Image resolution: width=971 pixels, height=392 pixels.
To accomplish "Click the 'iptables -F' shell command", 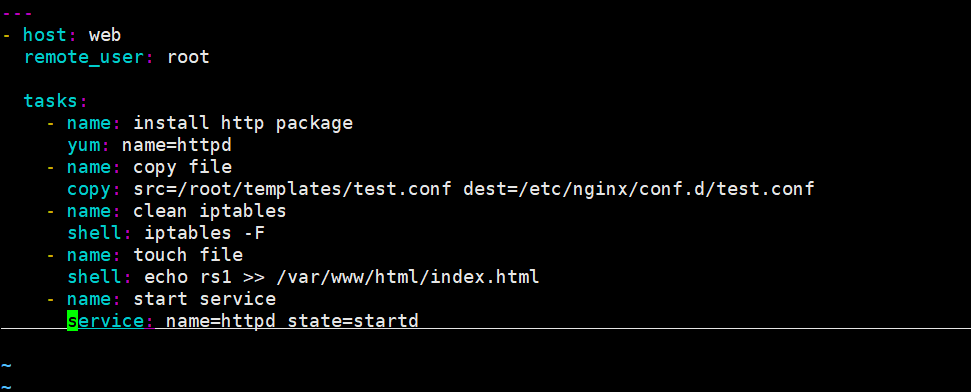I will 205,233.
